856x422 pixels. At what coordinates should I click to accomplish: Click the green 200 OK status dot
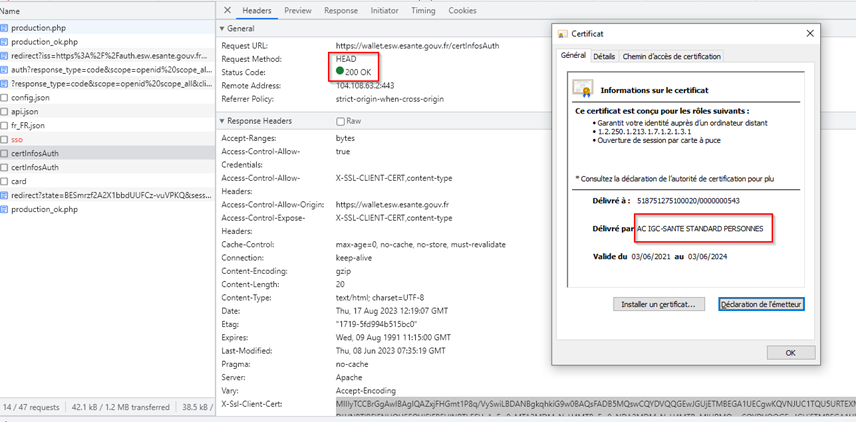(341, 73)
